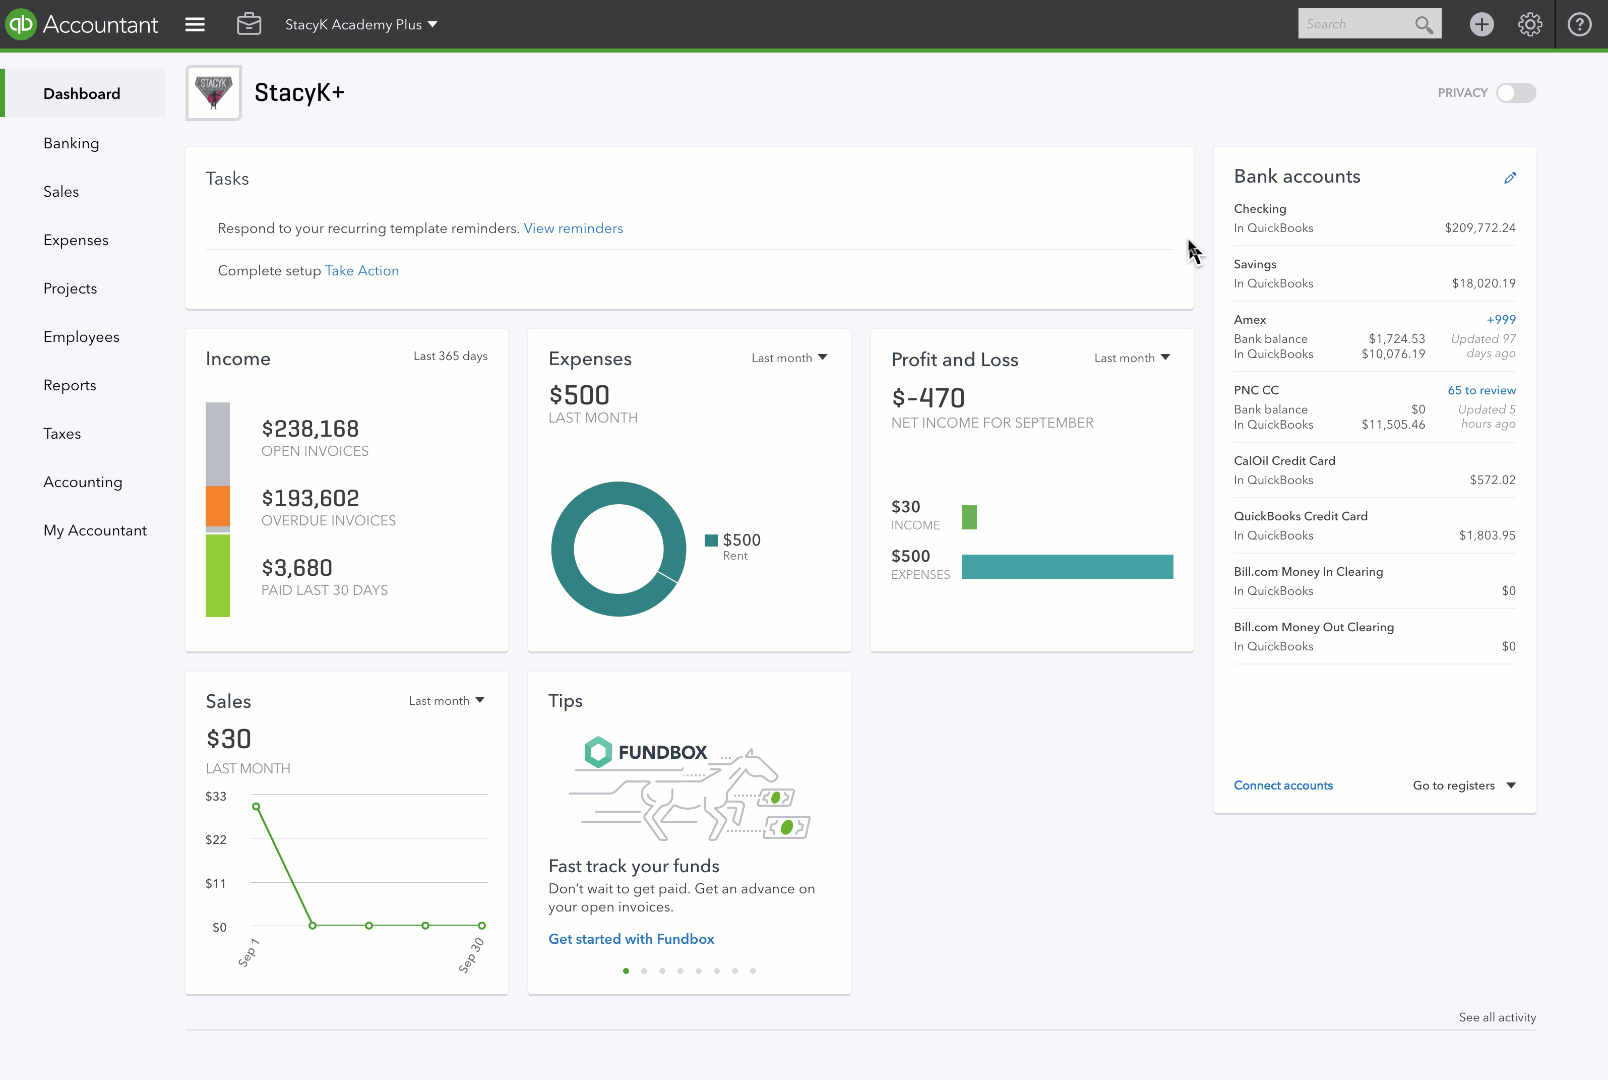Go to Reports in the sidebar

click(70, 385)
